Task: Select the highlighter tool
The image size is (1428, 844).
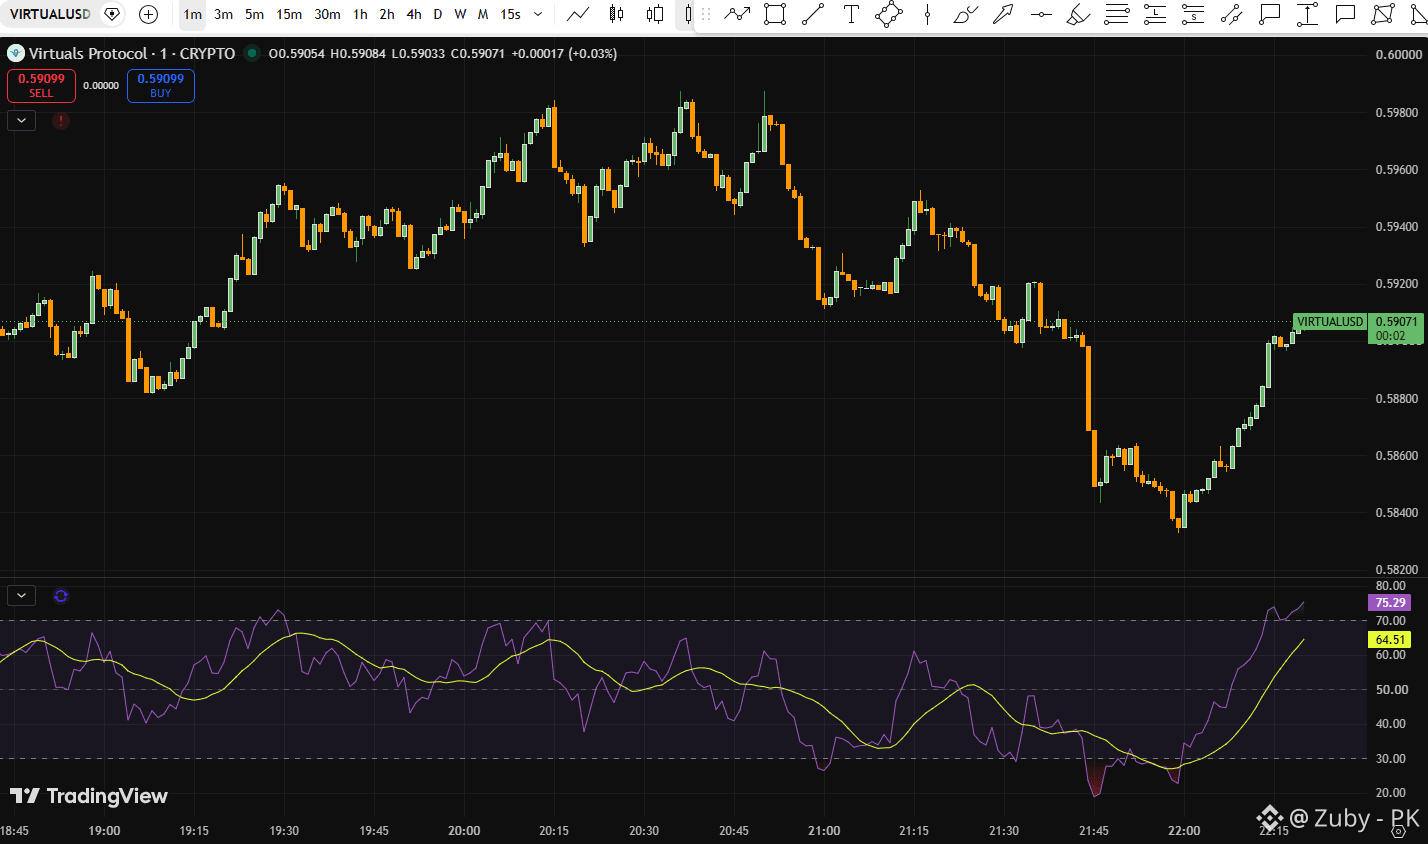Action: click(x=1079, y=14)
